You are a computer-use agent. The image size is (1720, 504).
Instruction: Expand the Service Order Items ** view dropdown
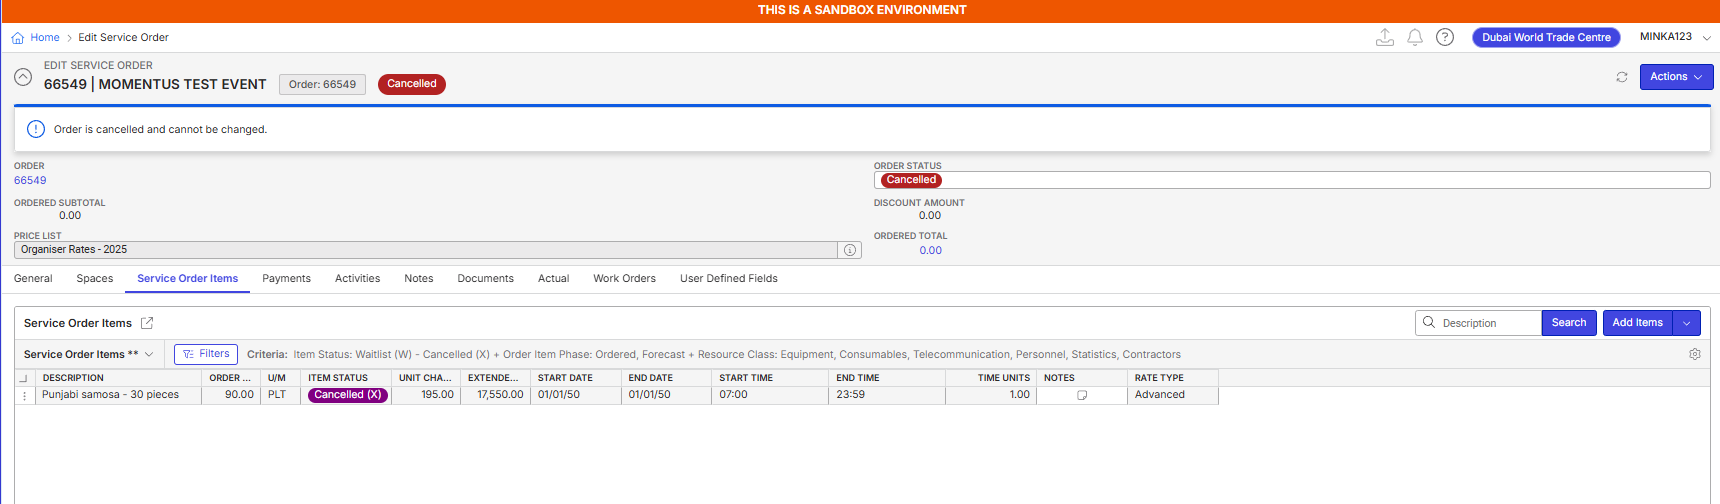coord(89,355)
